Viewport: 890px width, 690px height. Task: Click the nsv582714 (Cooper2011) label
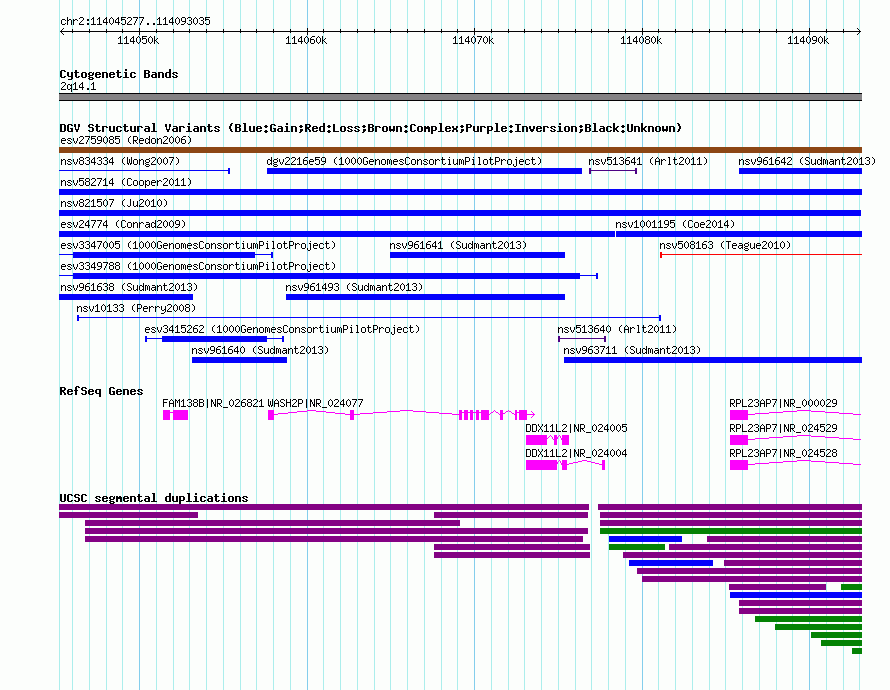(126, 182)
